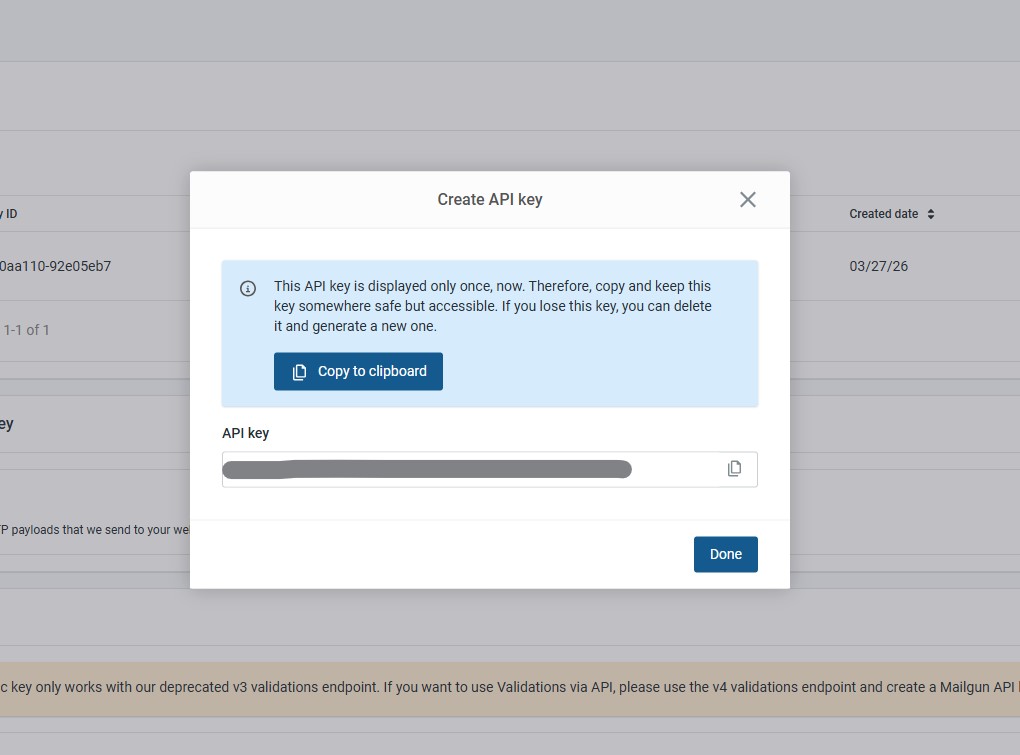Screen dimensions: 1020x755
Task: Click the API key field label
Action: [x=245, y=433]
